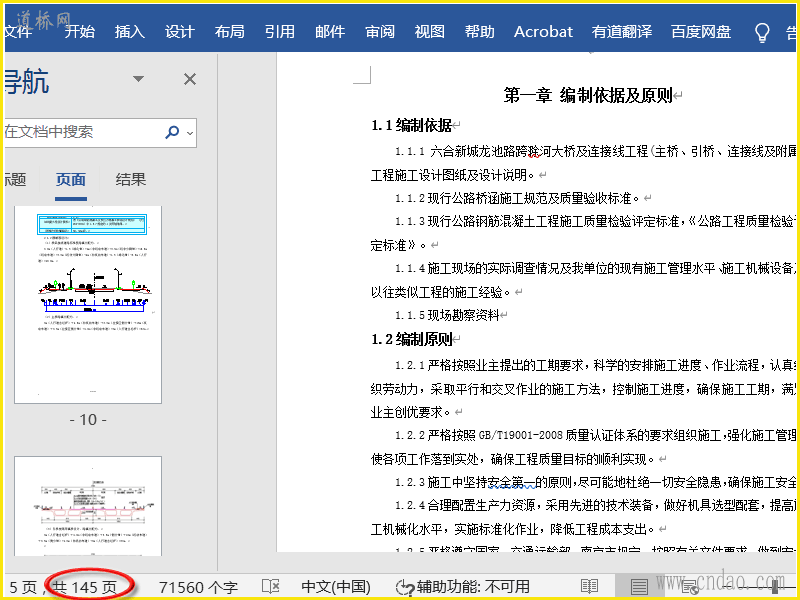
Task: Click the heading 第一章 编制依据及原则
Action: click(588, 95)
